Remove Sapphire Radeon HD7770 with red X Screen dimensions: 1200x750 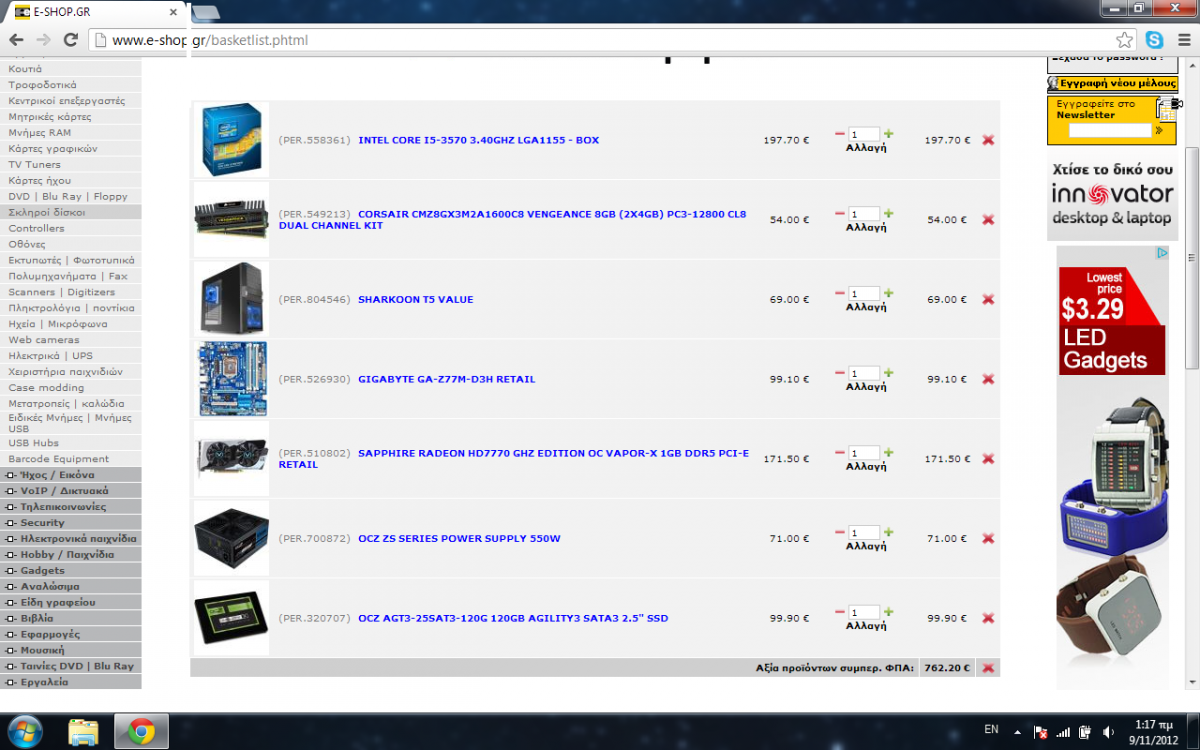point(988,459)
